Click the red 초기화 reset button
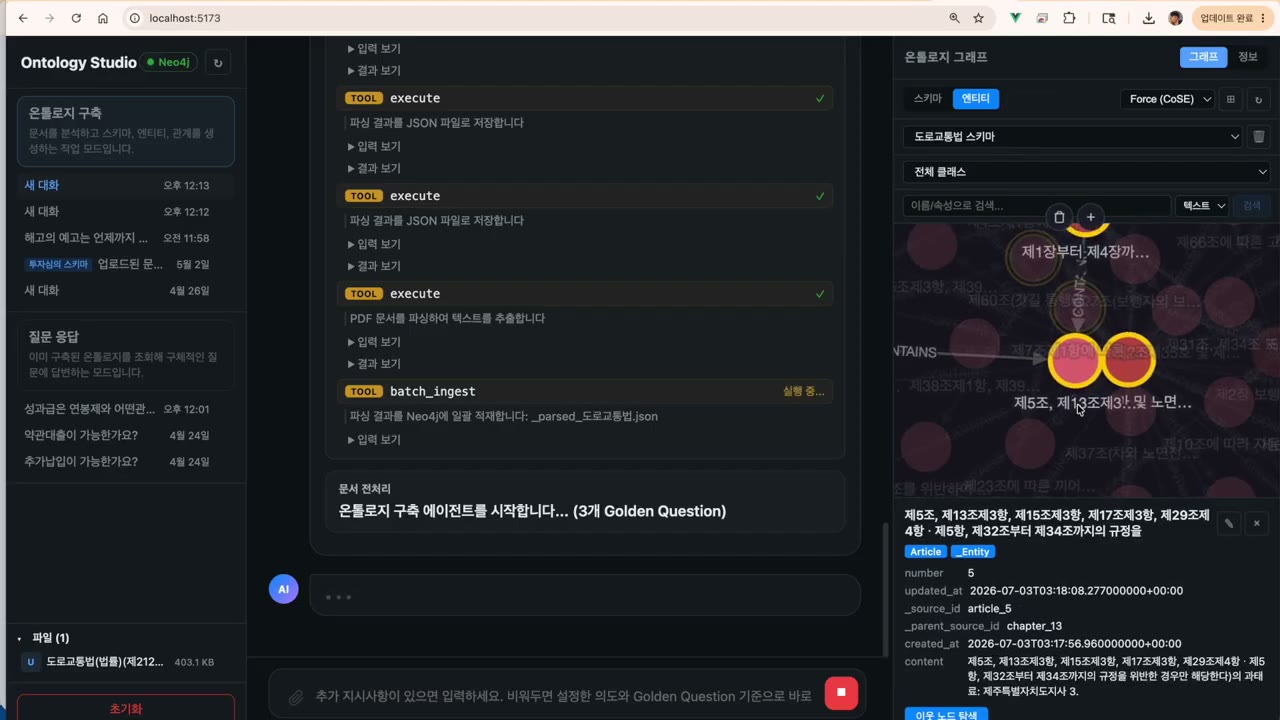Viewport: 1280px width, 720px height. point(126,708)
